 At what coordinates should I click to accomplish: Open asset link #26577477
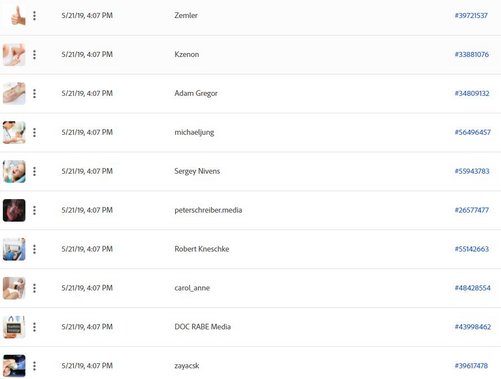click(x=472, y=210)
